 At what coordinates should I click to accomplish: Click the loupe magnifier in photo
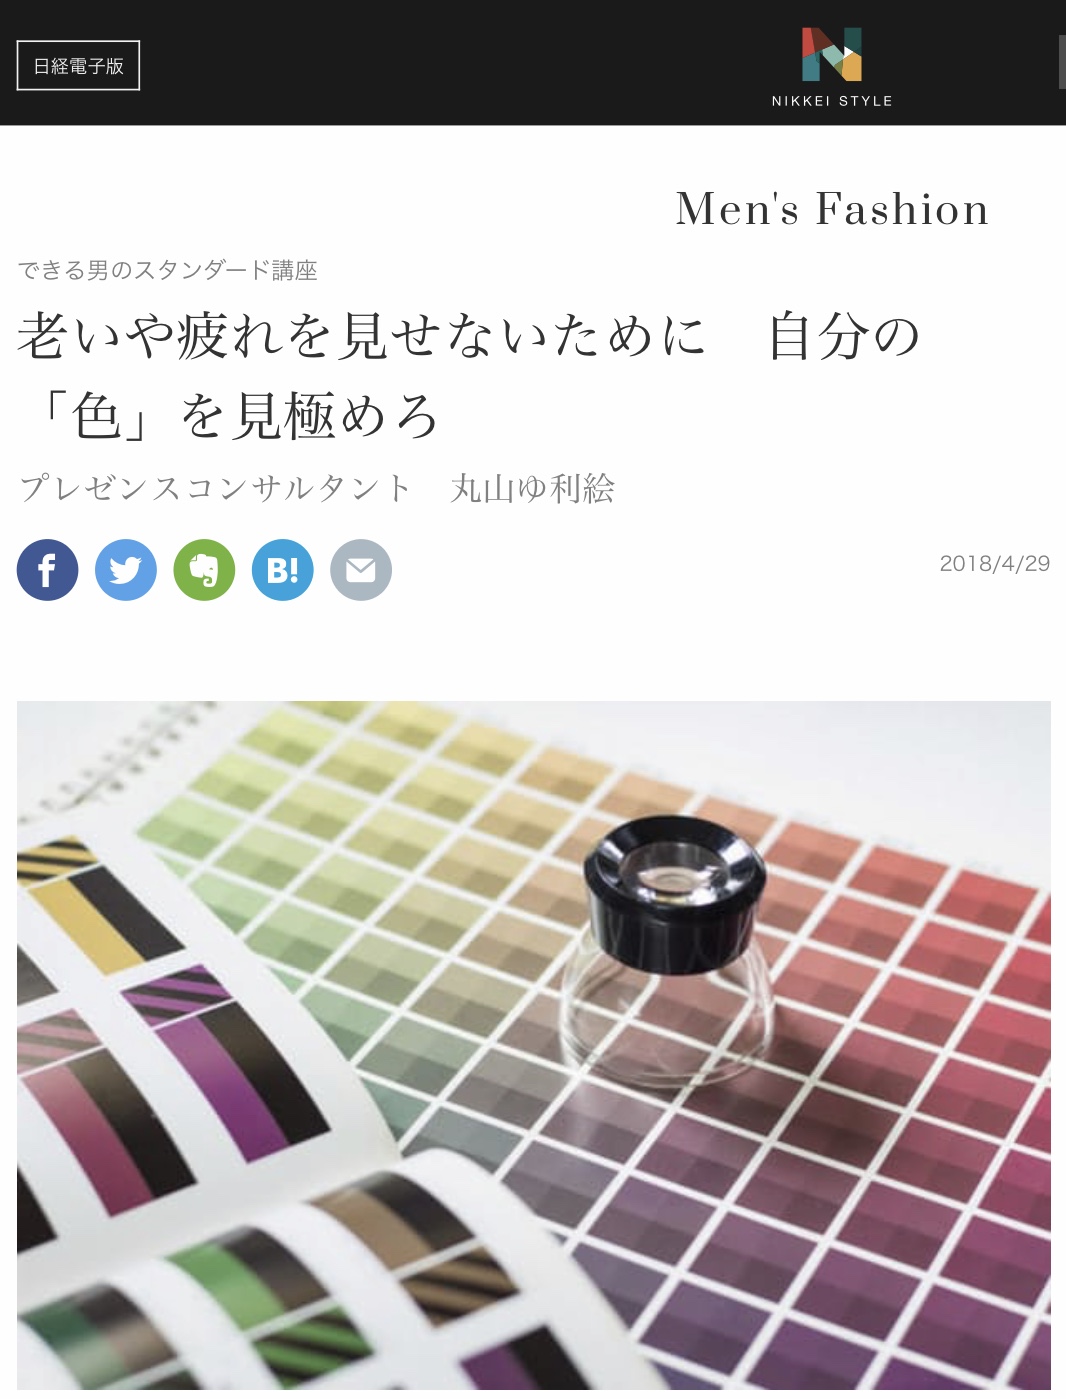pyautogui.click(x=672, y=950)
